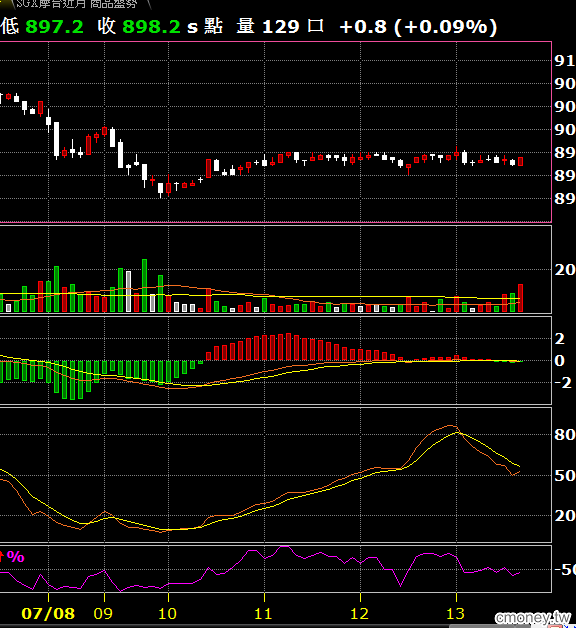This screenshot has width=576, height=628.
Task: Select the 12 hour marker on time axis
Action: [359, 613]
